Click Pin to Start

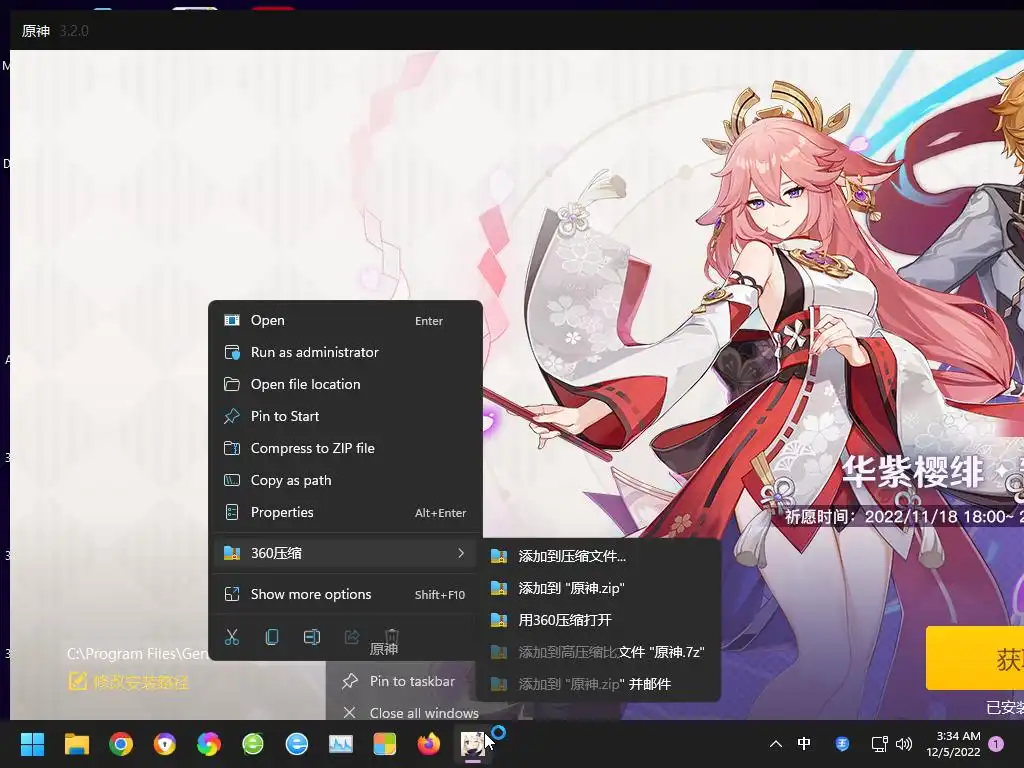345,416
